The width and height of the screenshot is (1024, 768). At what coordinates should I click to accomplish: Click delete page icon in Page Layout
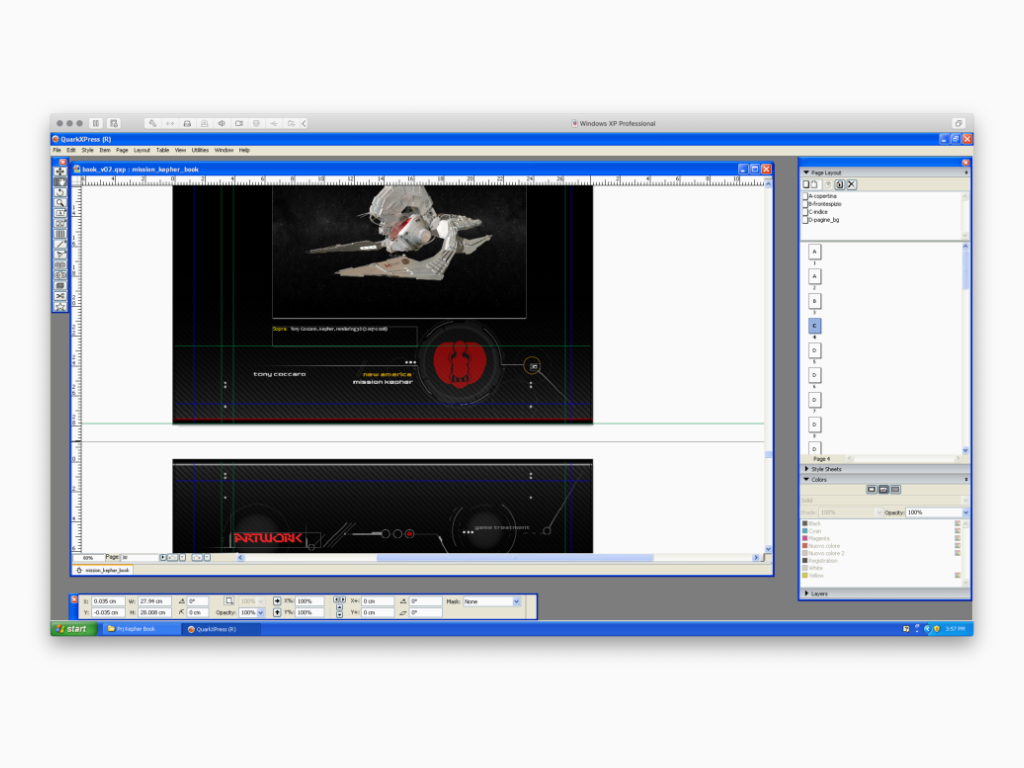[852, 184]
